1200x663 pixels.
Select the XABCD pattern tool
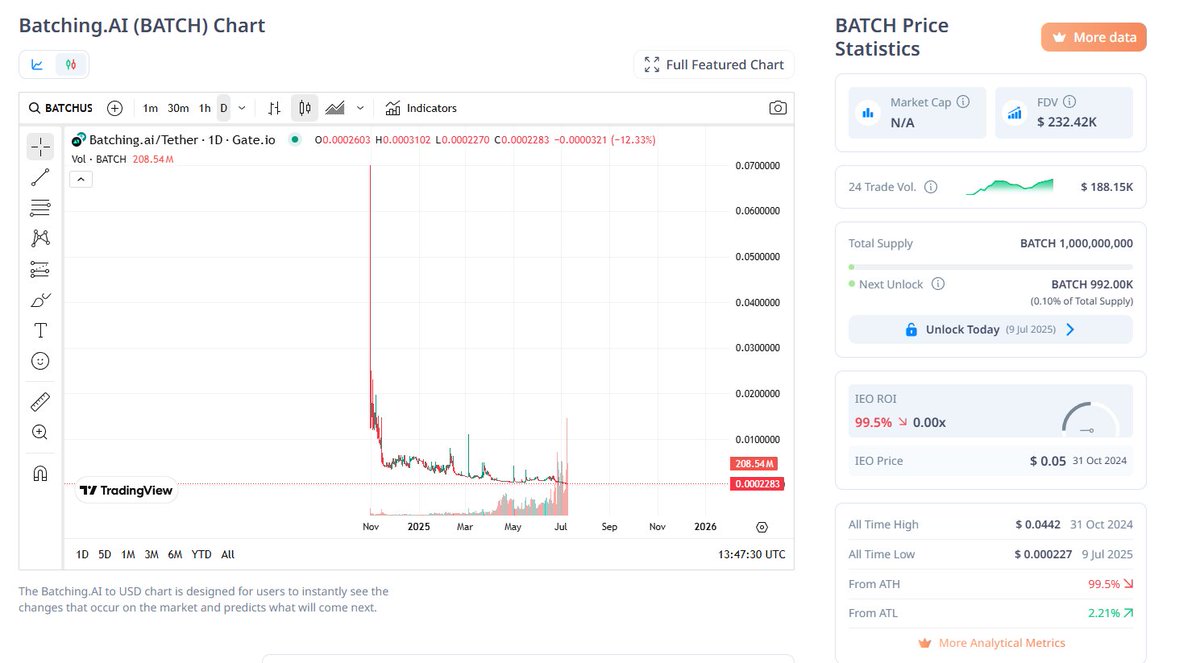point(40,238)
